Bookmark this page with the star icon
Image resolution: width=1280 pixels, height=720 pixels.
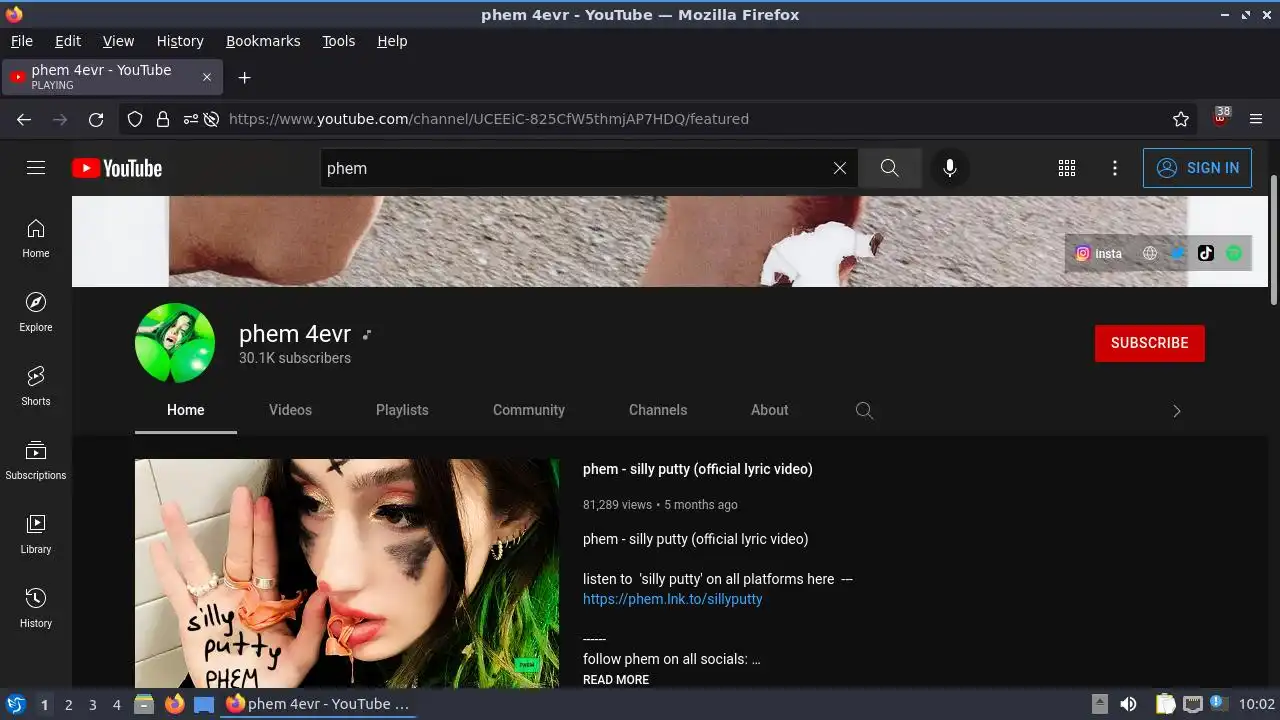[x=1181, y=119]
